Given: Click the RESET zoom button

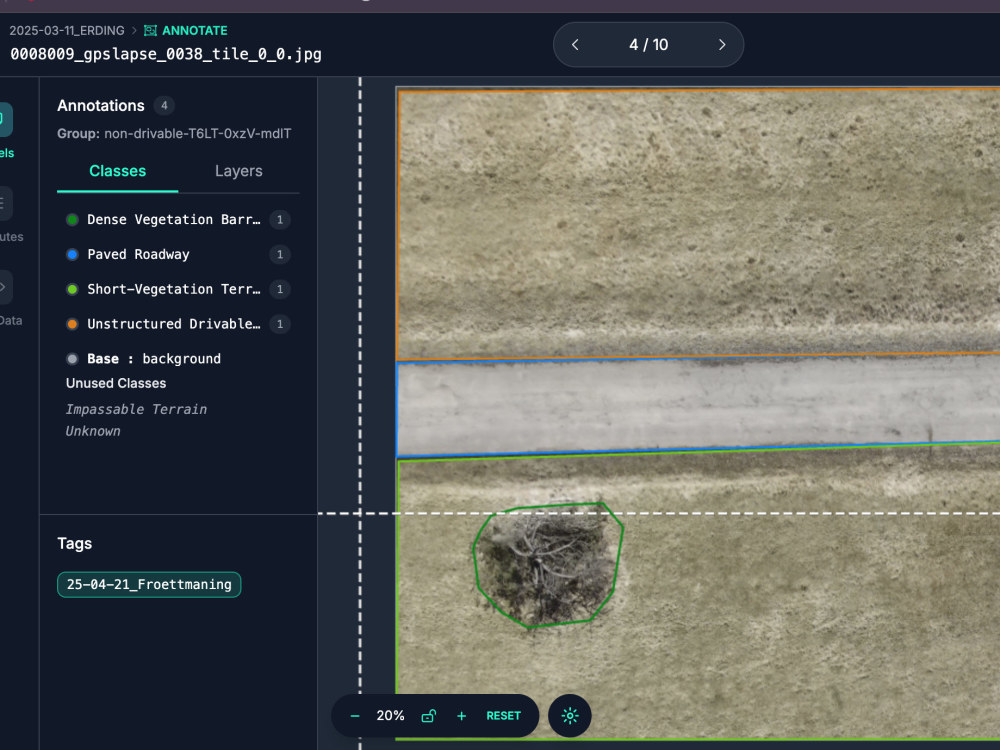Looking at the screenshot, I should coord(503,716).
